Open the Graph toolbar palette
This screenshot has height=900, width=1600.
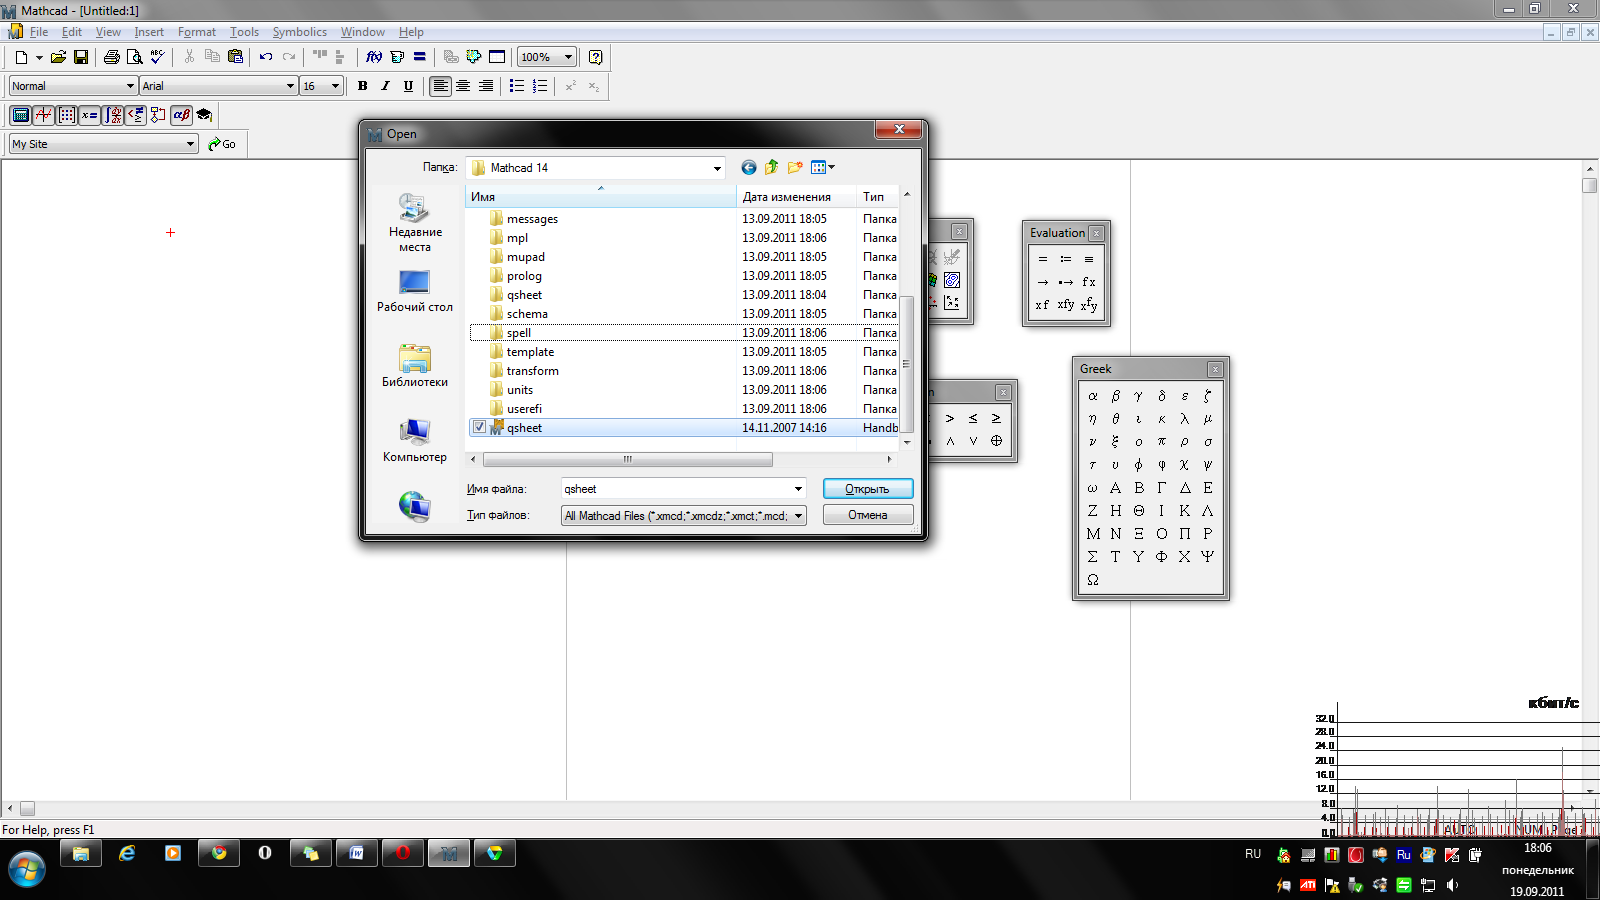43,115
